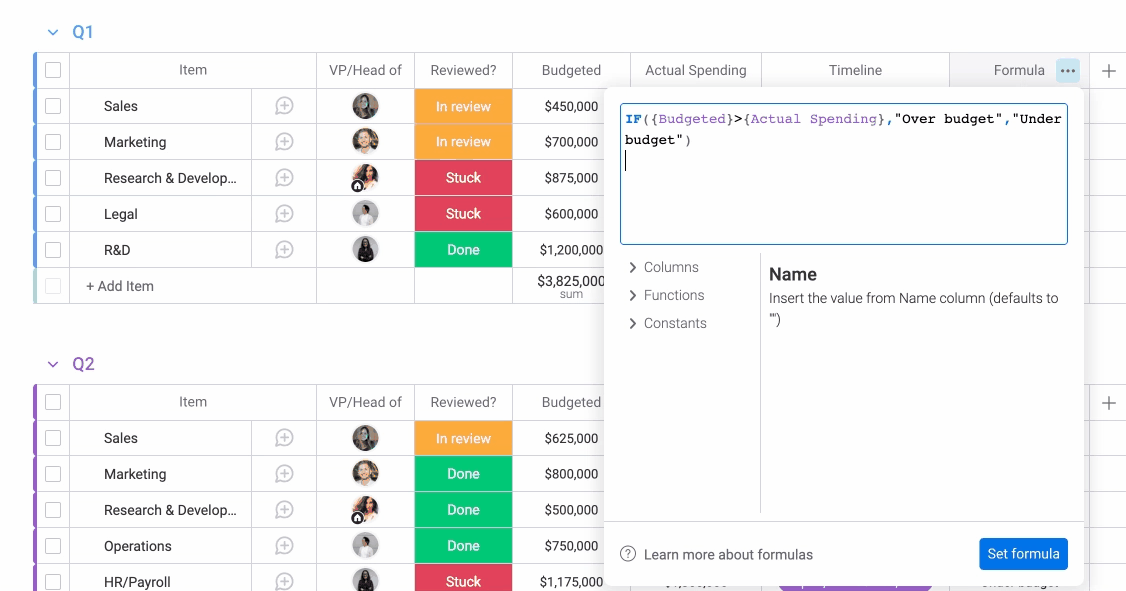Viewport: 1126px width, 591px height.
Task: Open the HR/Payroll item
Action: coord(137,582)
